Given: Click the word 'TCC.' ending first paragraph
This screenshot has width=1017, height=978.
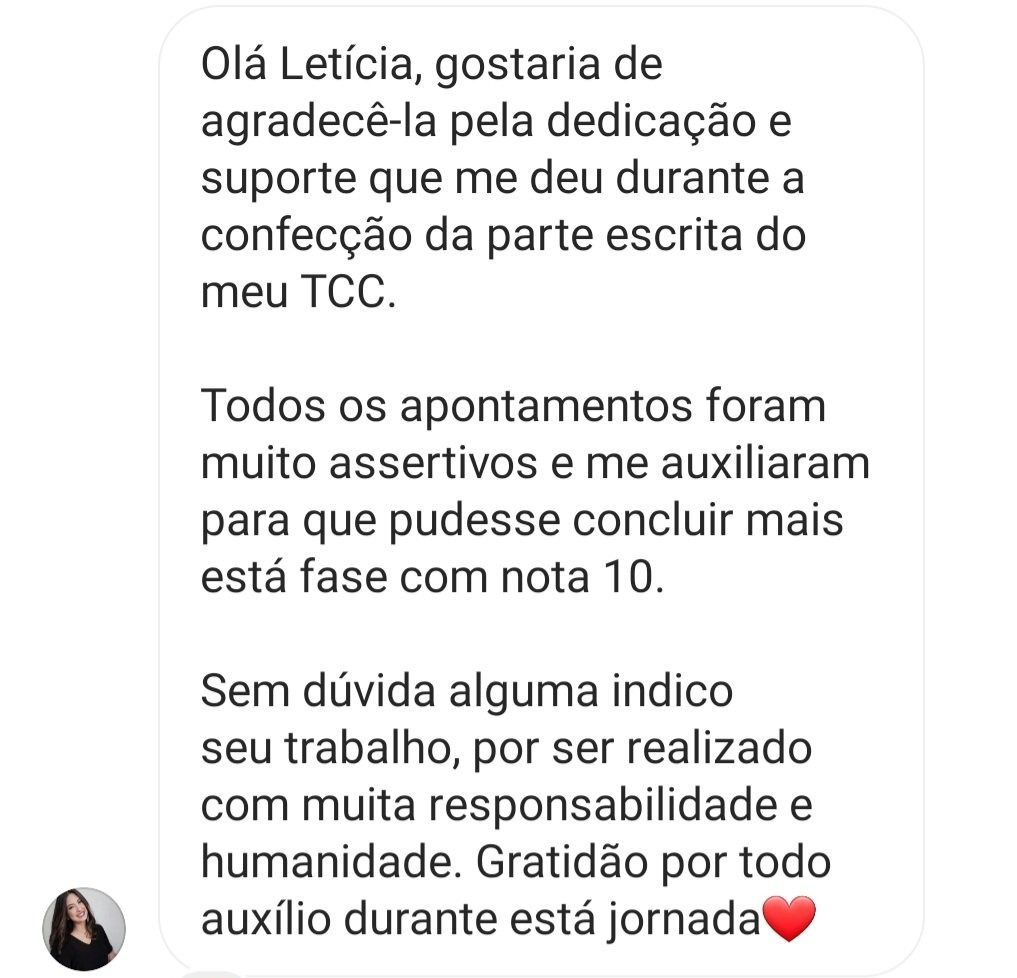Looking at the screenshot, I should pos(348,292).
